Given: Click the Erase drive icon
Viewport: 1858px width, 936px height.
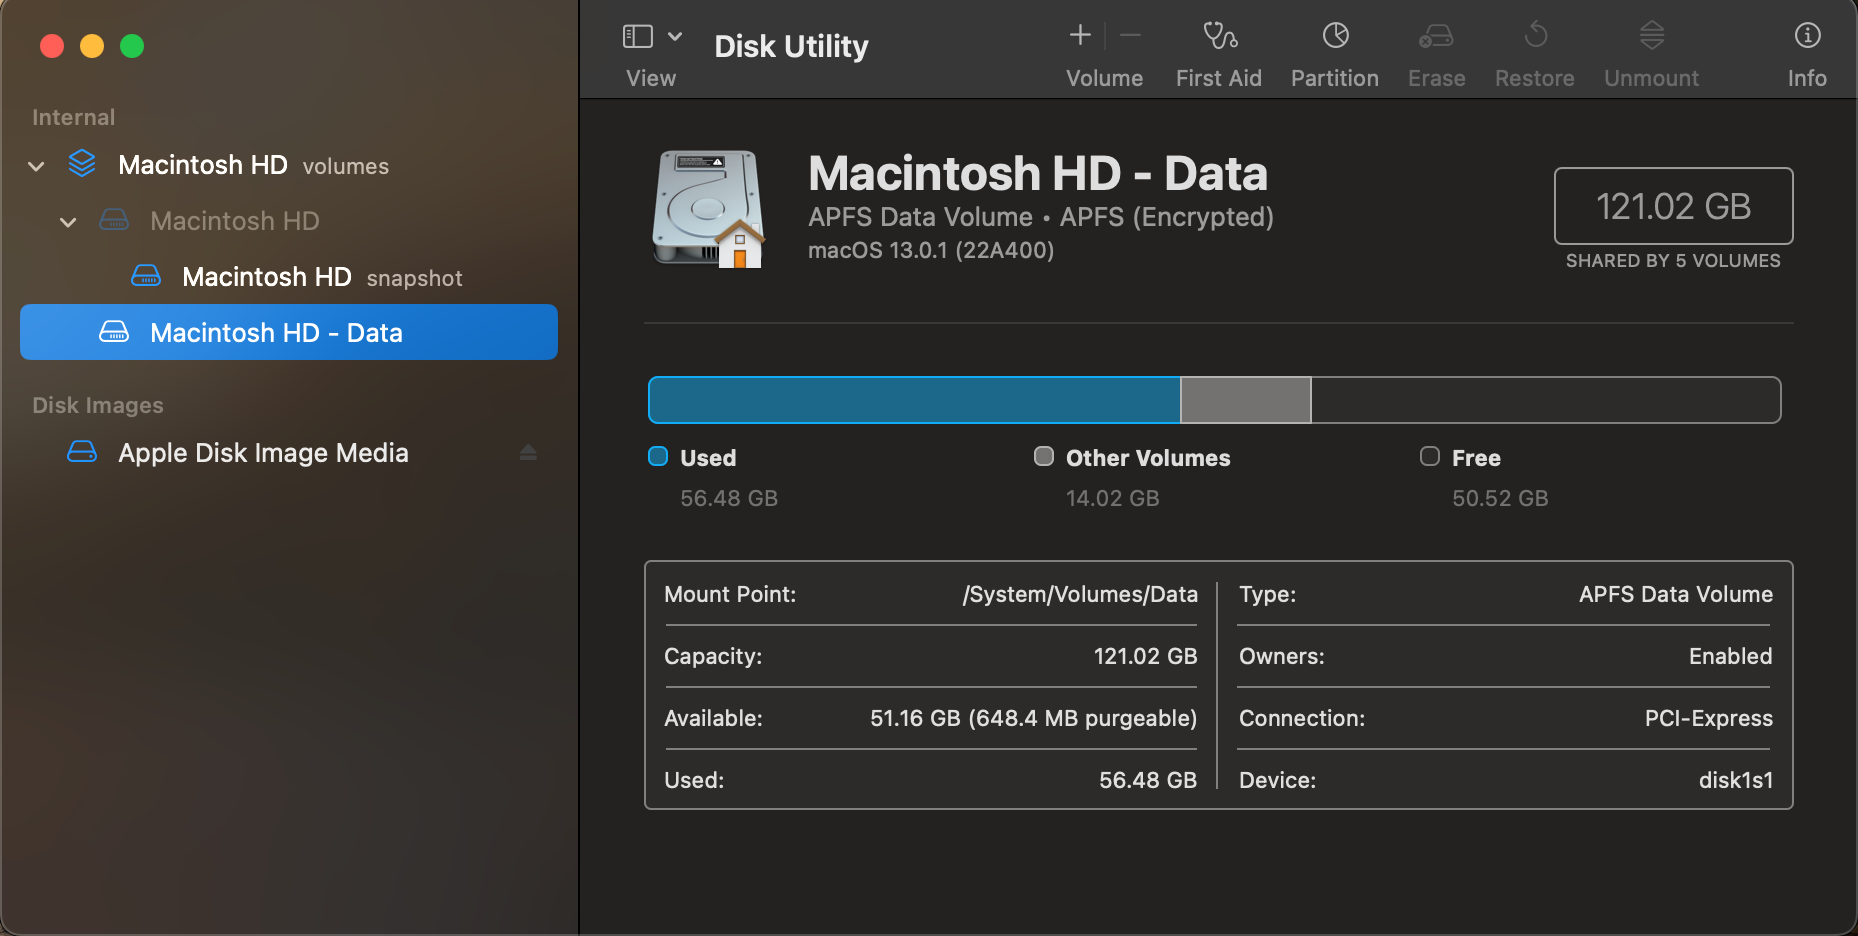Looking at the screenshot, I should pyautogui.click(x=1436, y=36).
